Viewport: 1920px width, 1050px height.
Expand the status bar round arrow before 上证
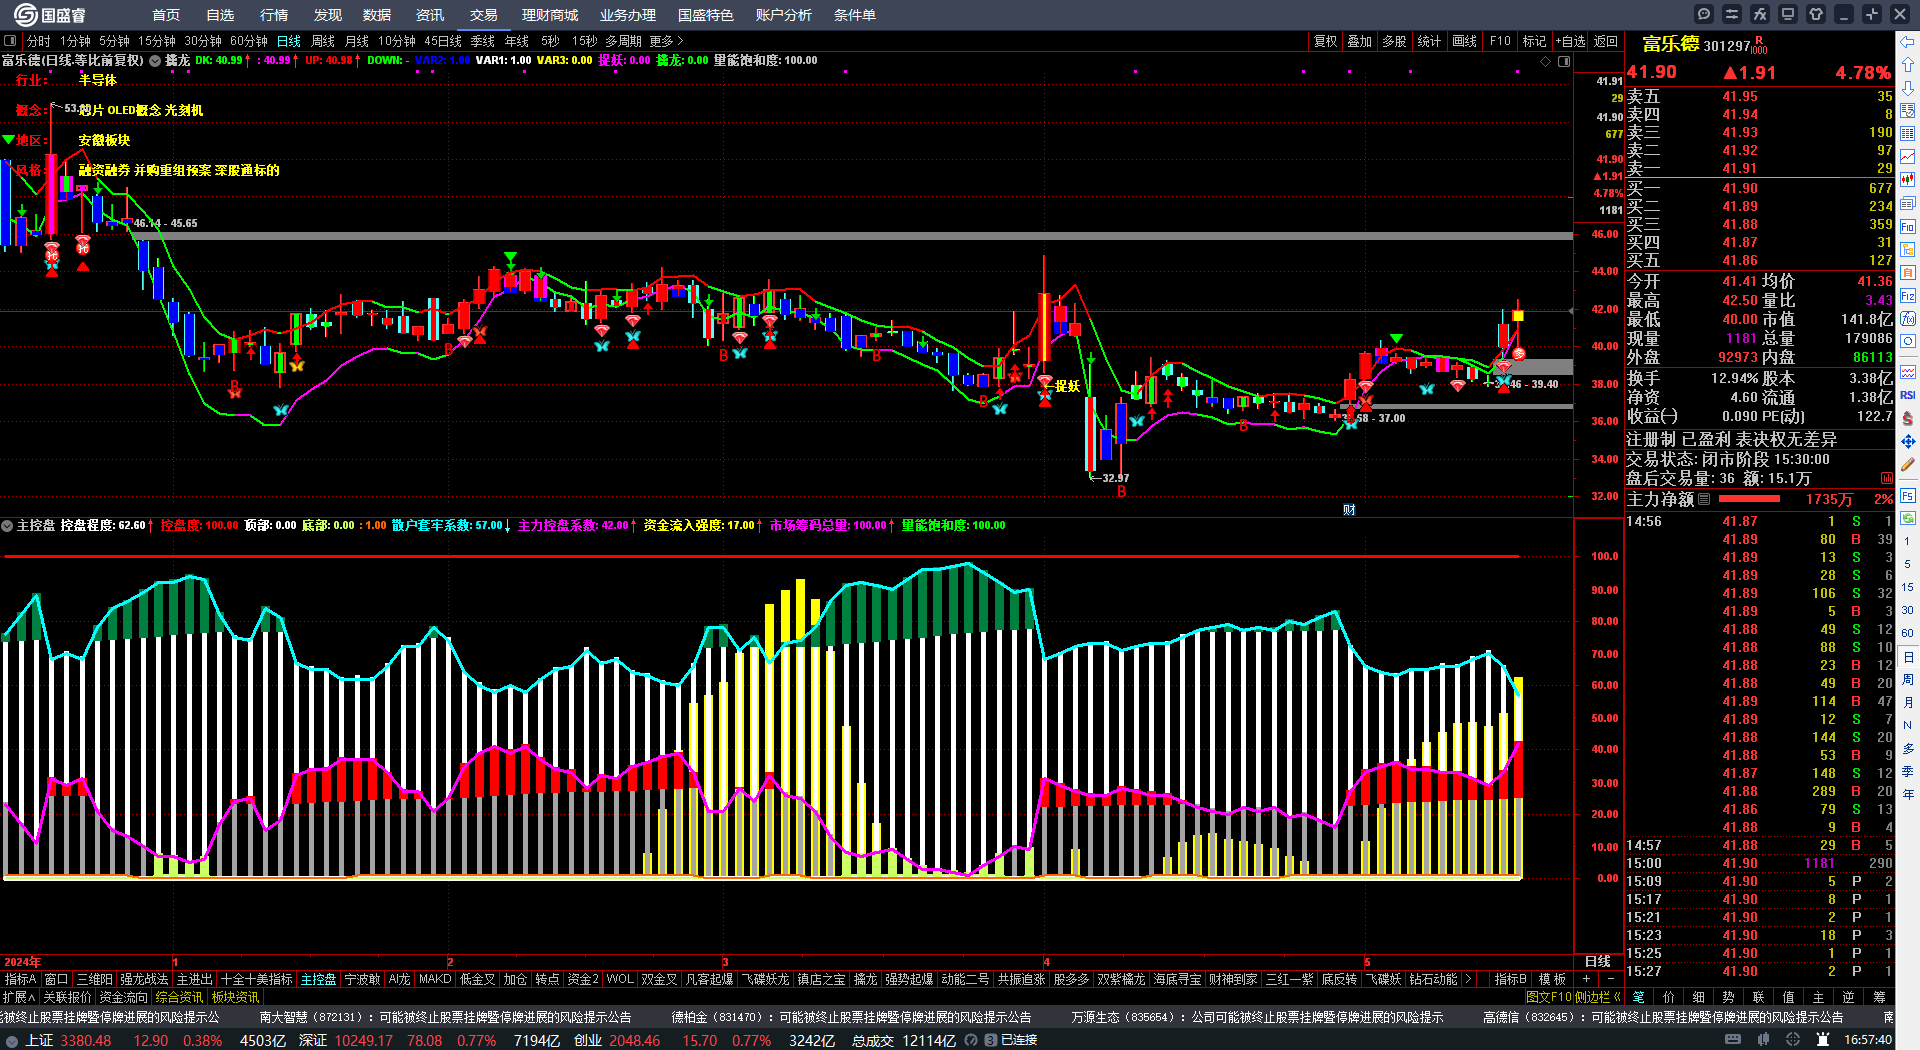click(x=12, y=1041)
